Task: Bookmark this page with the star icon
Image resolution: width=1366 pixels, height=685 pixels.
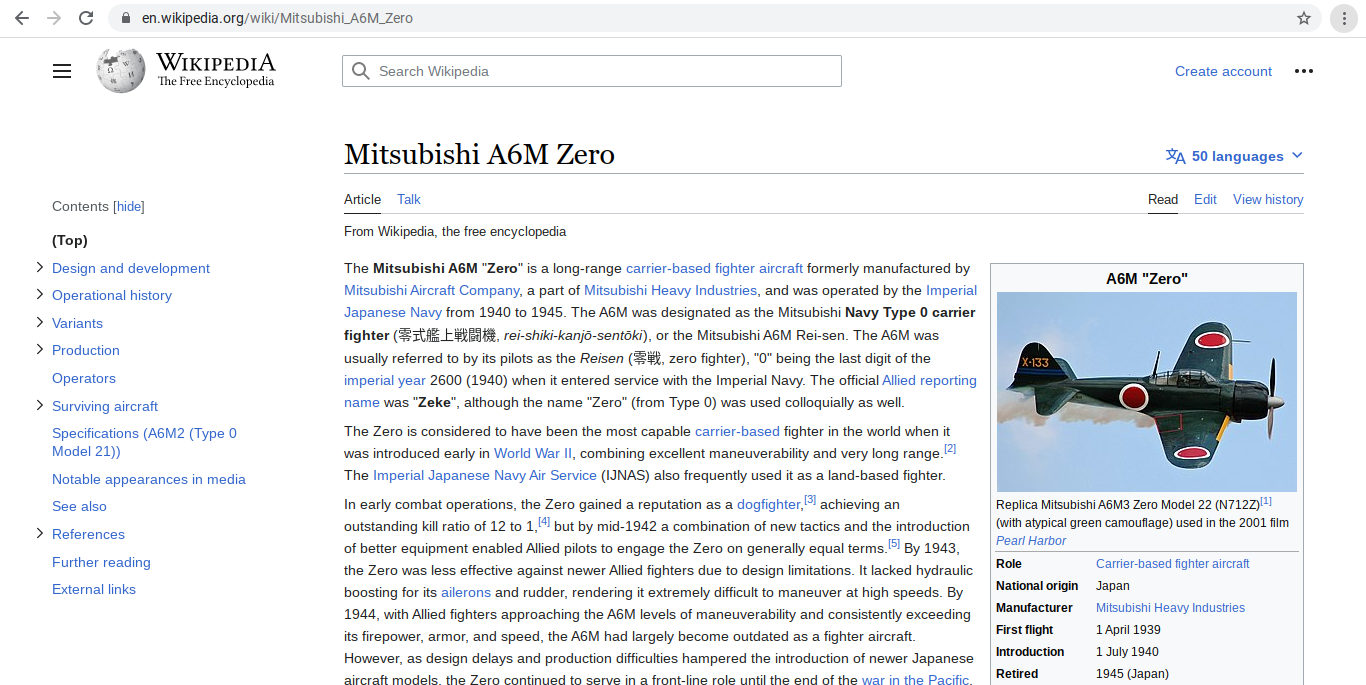Action: click(x=1304, y=18)
